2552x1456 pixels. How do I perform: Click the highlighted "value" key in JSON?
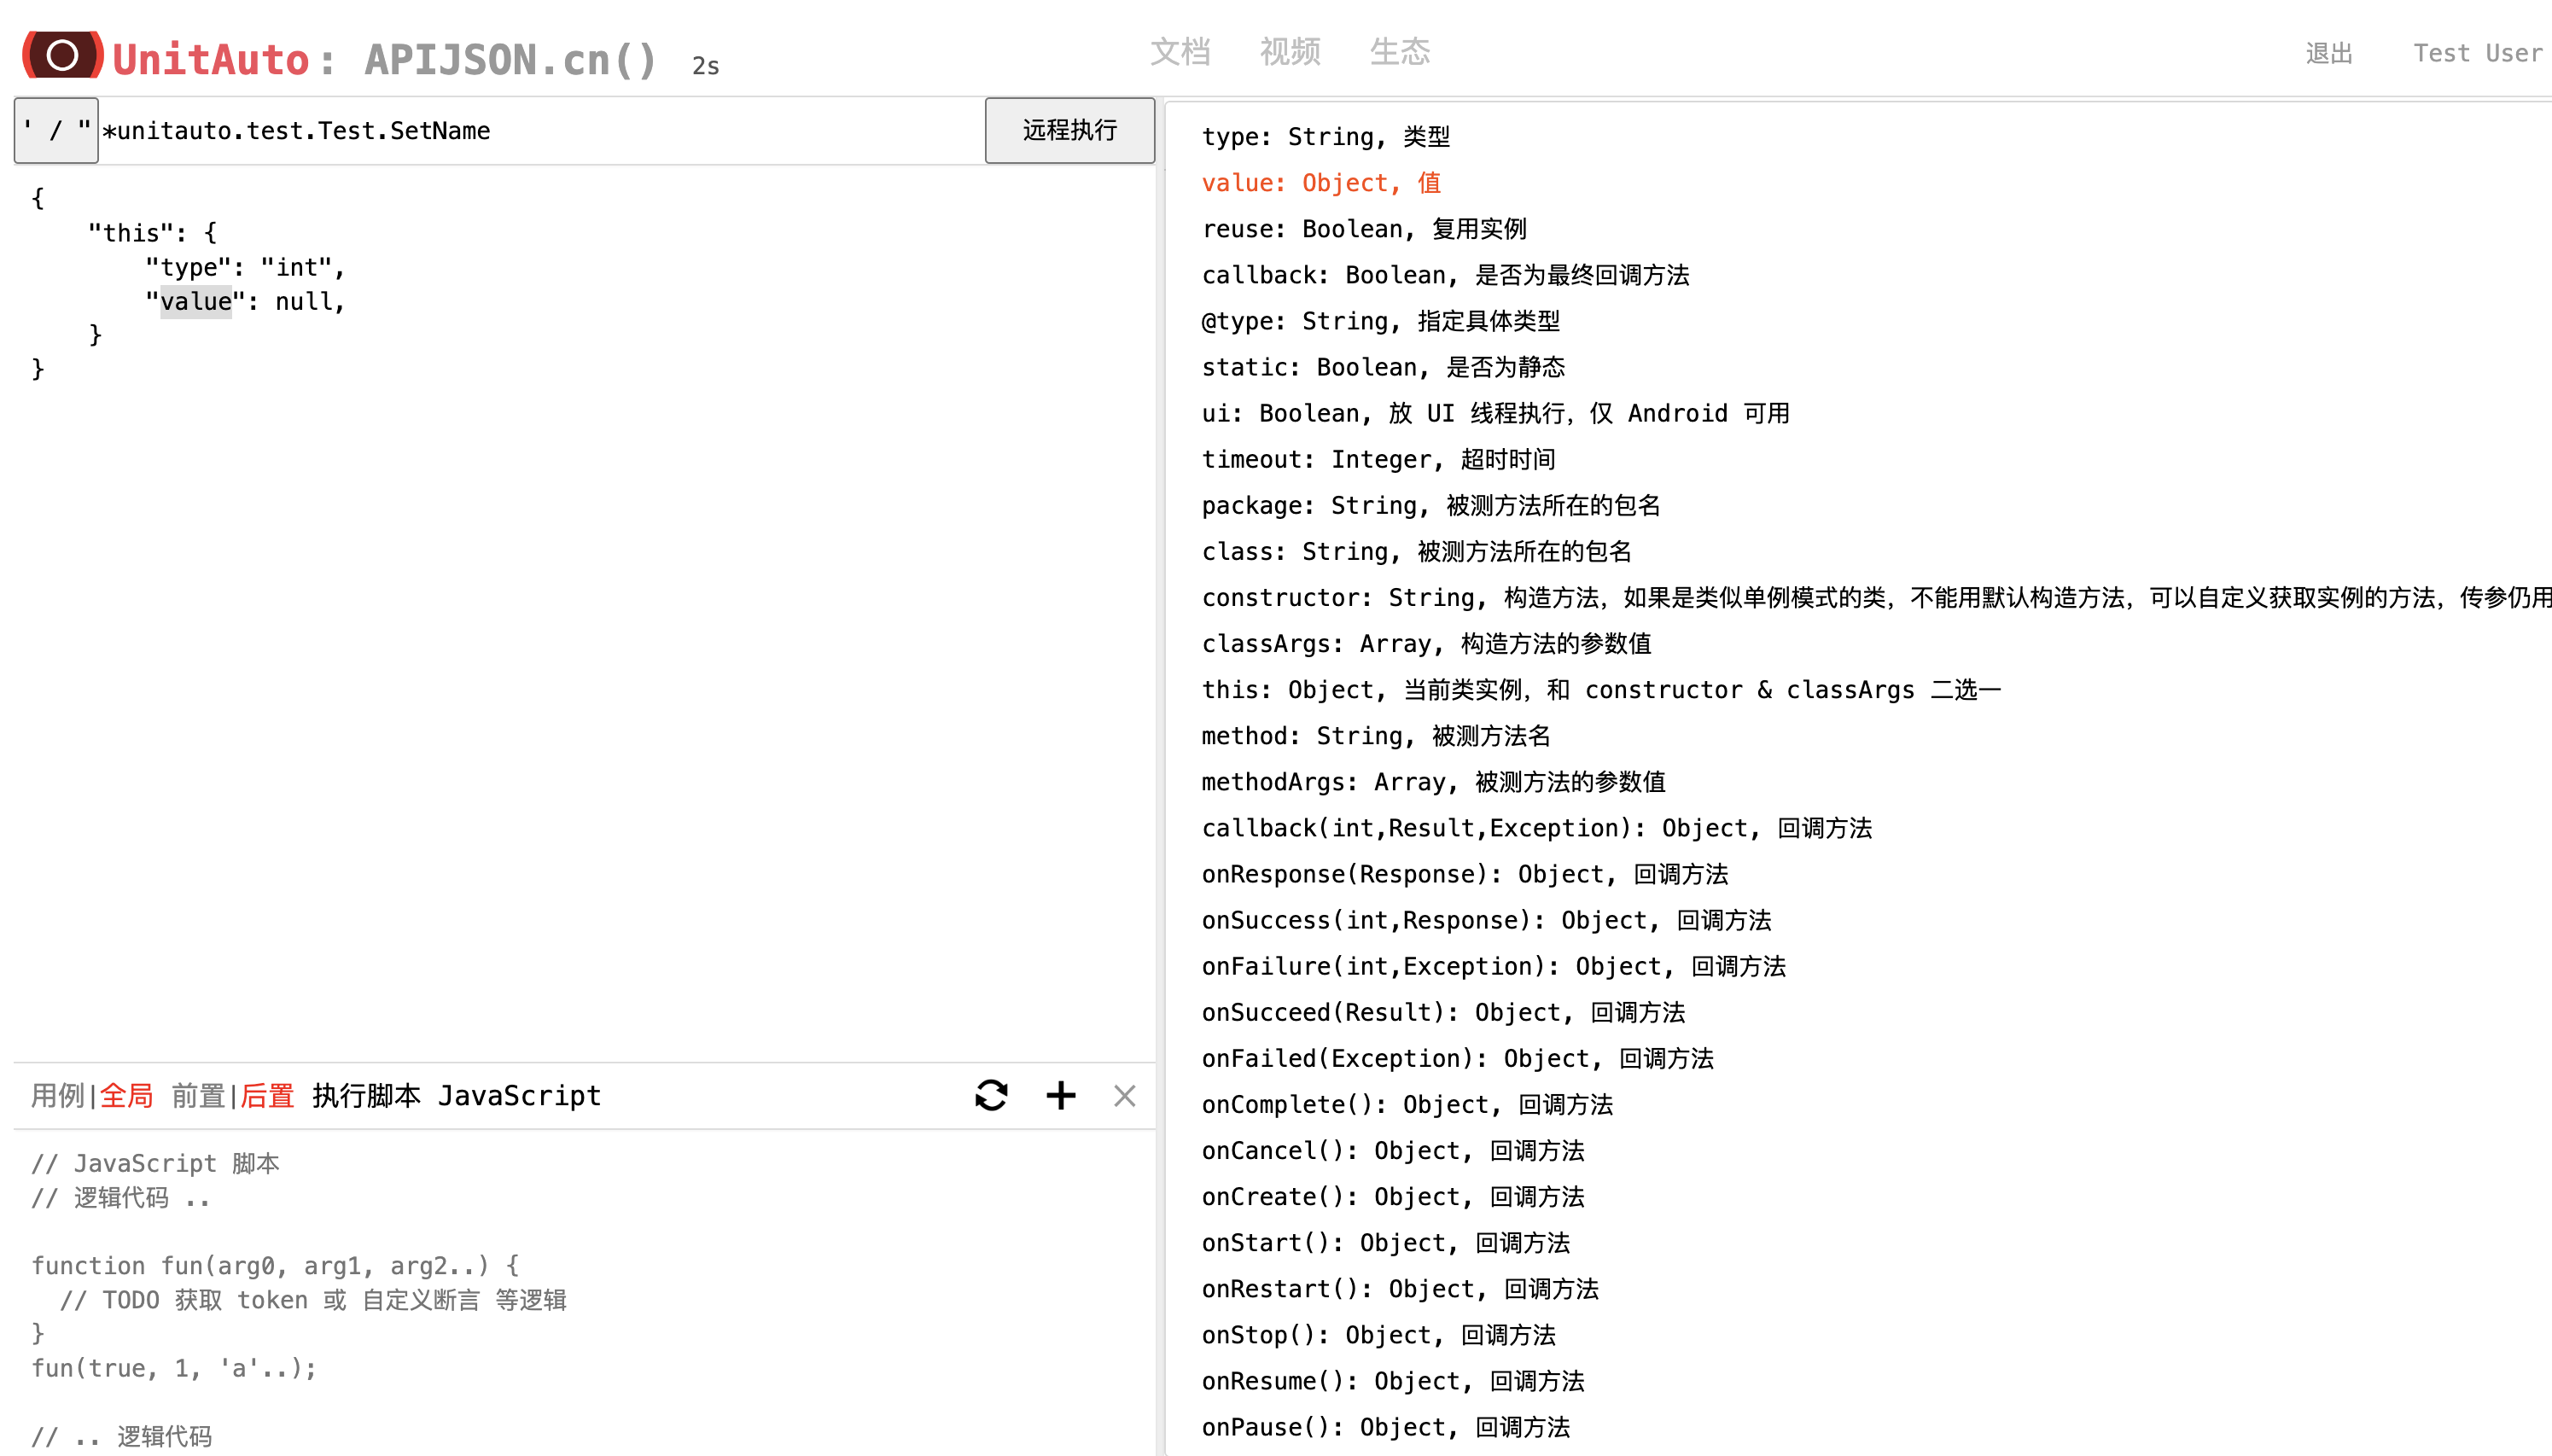click(196, 302)
